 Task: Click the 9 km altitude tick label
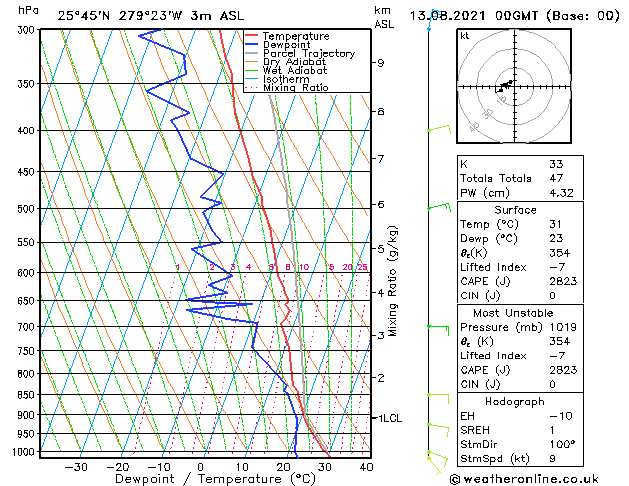380,63
